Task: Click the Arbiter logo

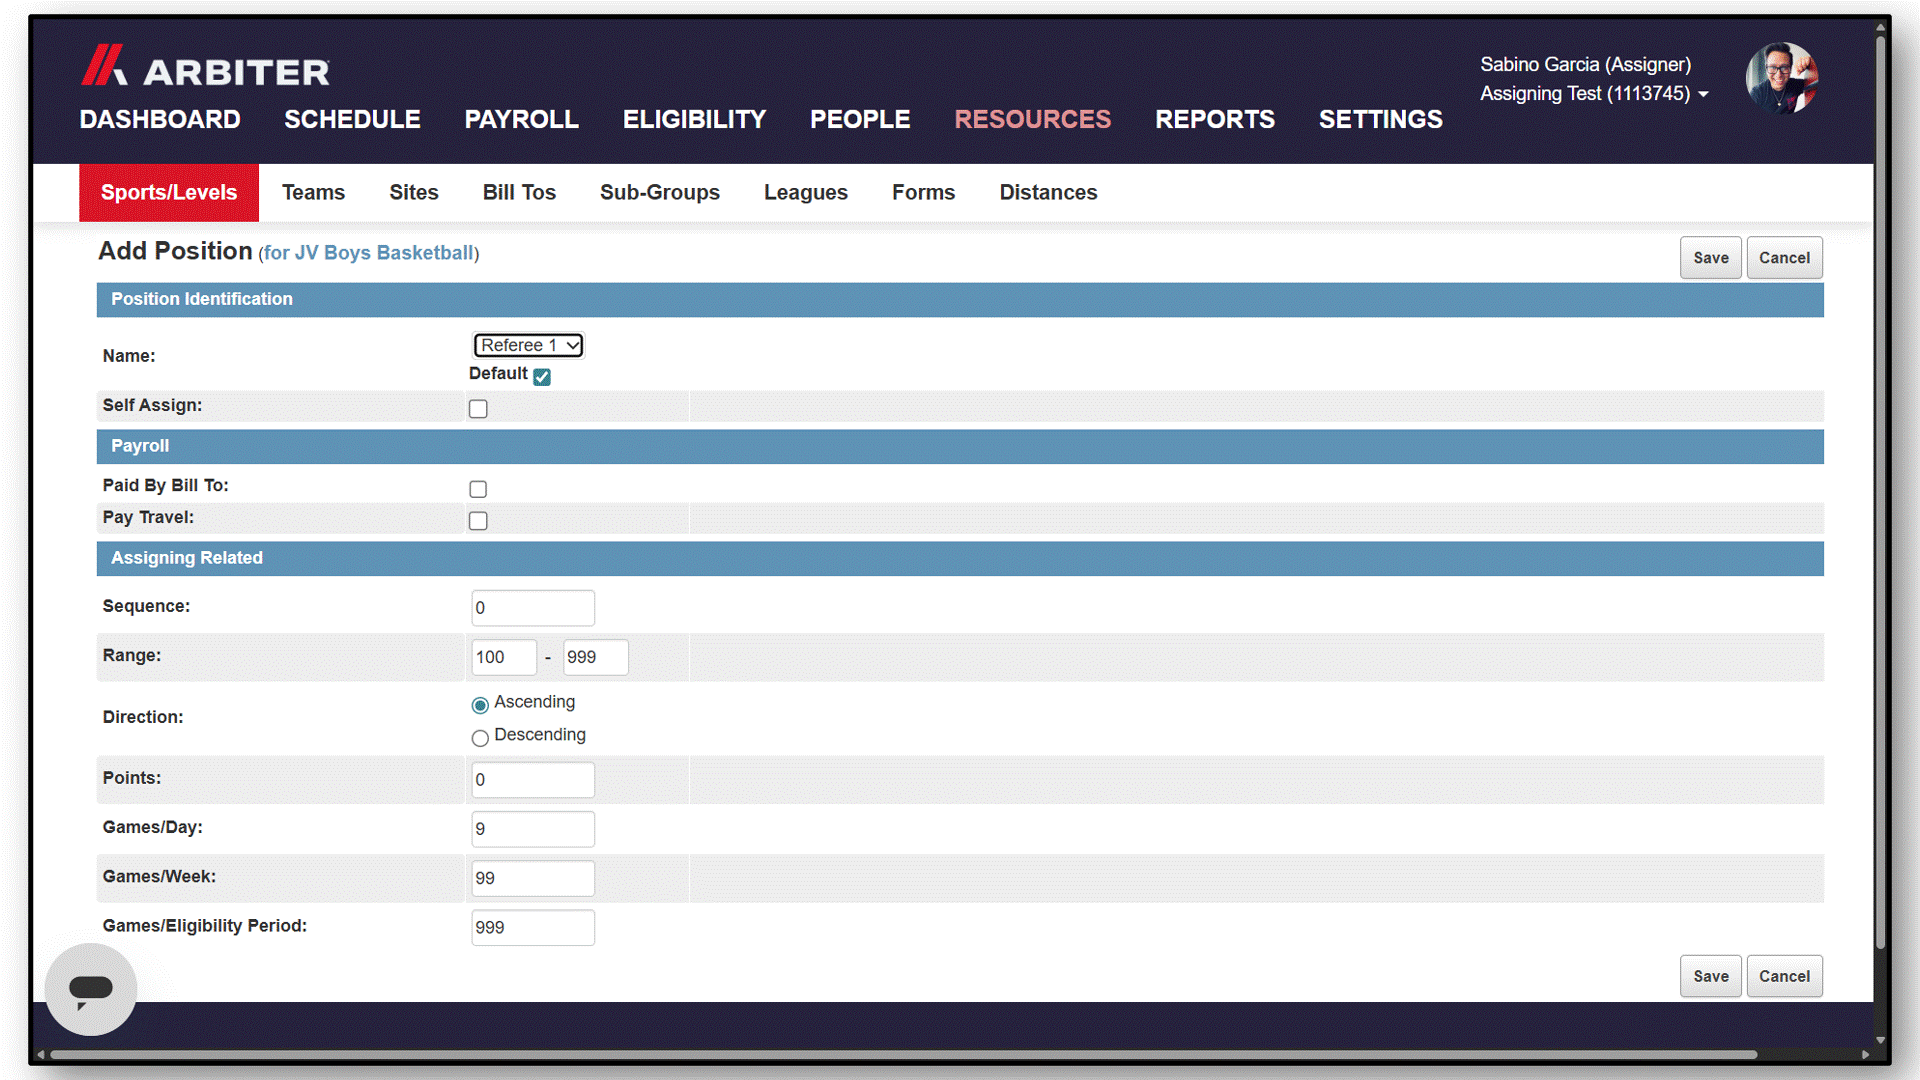Action: click(205, 65)
